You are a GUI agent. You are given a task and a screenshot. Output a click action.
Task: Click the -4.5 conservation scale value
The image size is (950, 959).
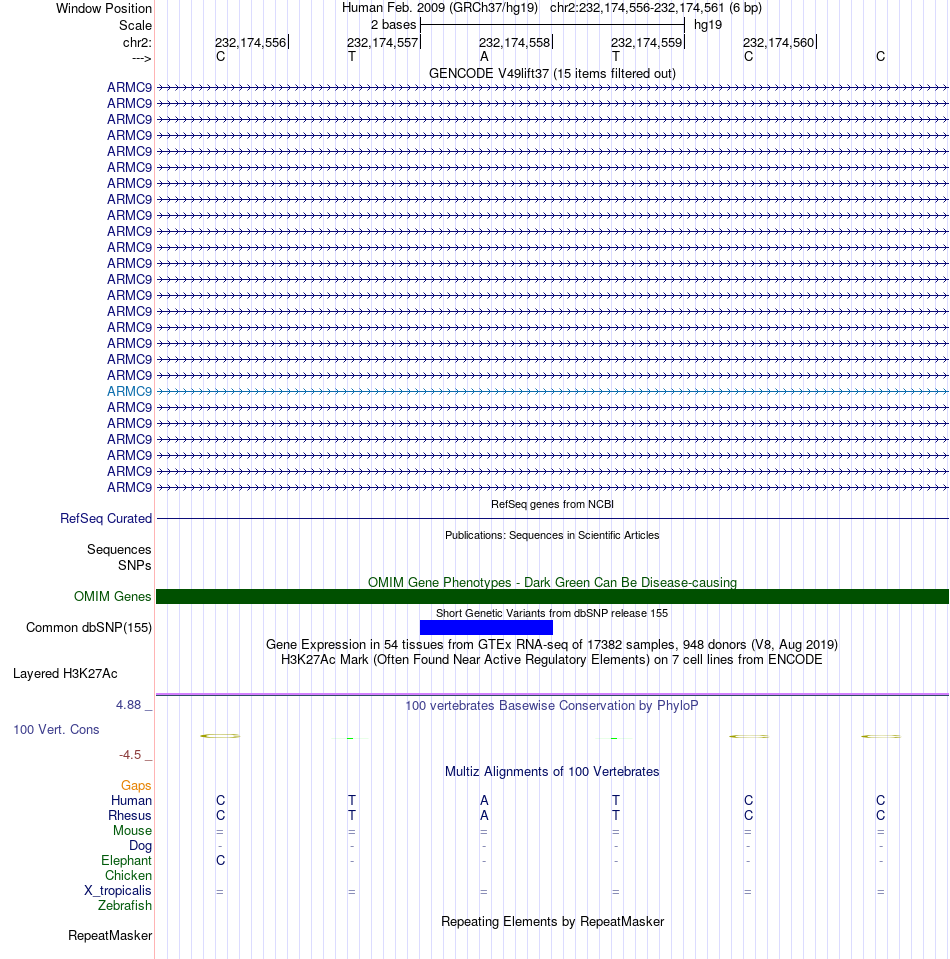coord(130,755)
